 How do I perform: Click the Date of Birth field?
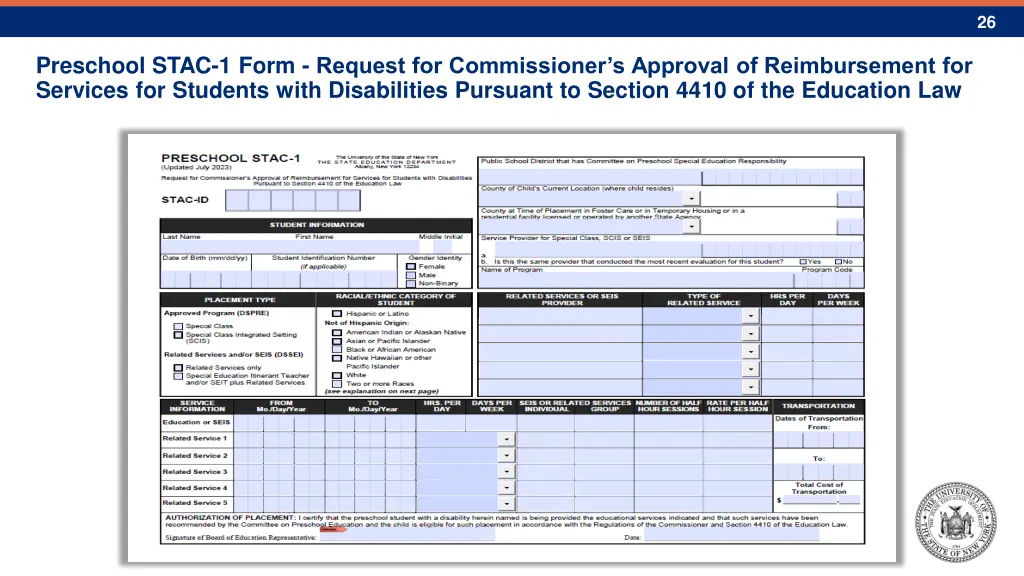pos(206,280)
